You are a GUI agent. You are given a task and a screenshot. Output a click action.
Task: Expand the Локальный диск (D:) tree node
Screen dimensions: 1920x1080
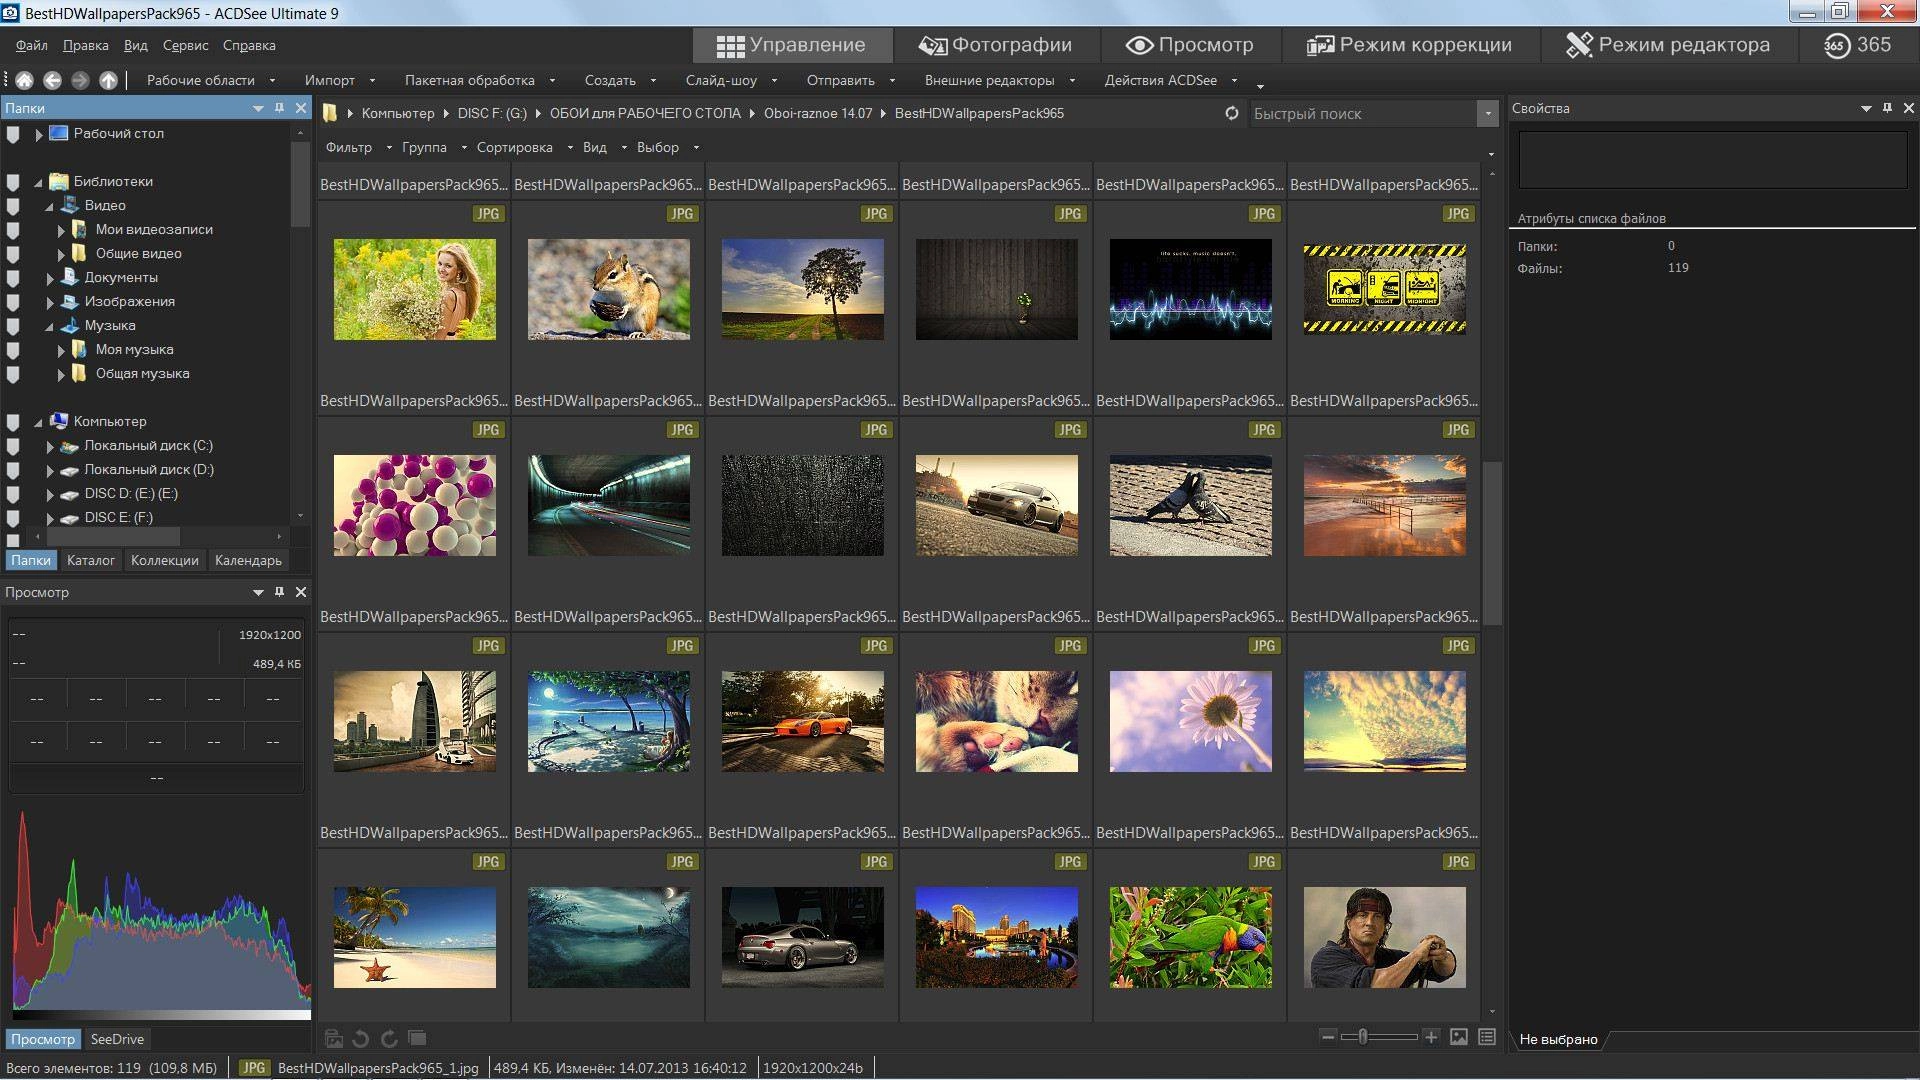click(x=50, y=470)
